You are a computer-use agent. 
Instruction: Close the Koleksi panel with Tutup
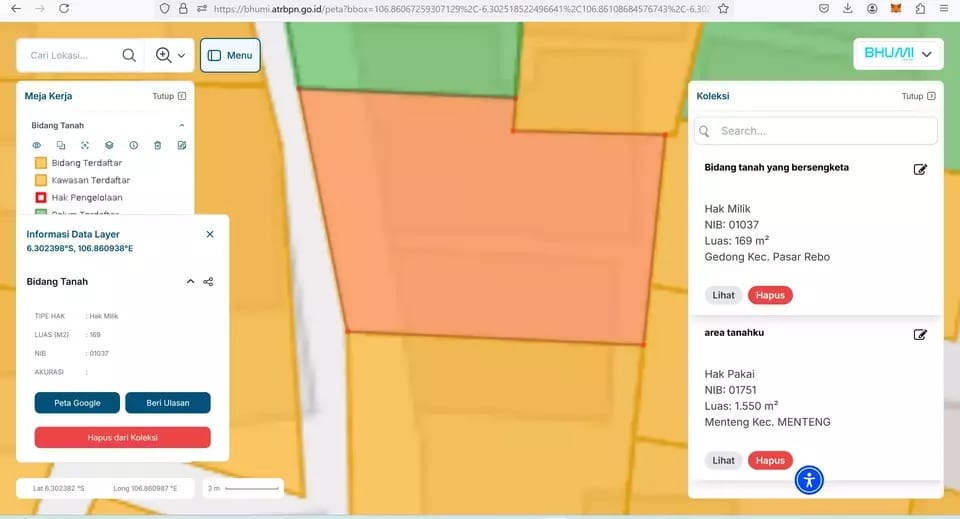pyautogui.click(x=918, y=97)
